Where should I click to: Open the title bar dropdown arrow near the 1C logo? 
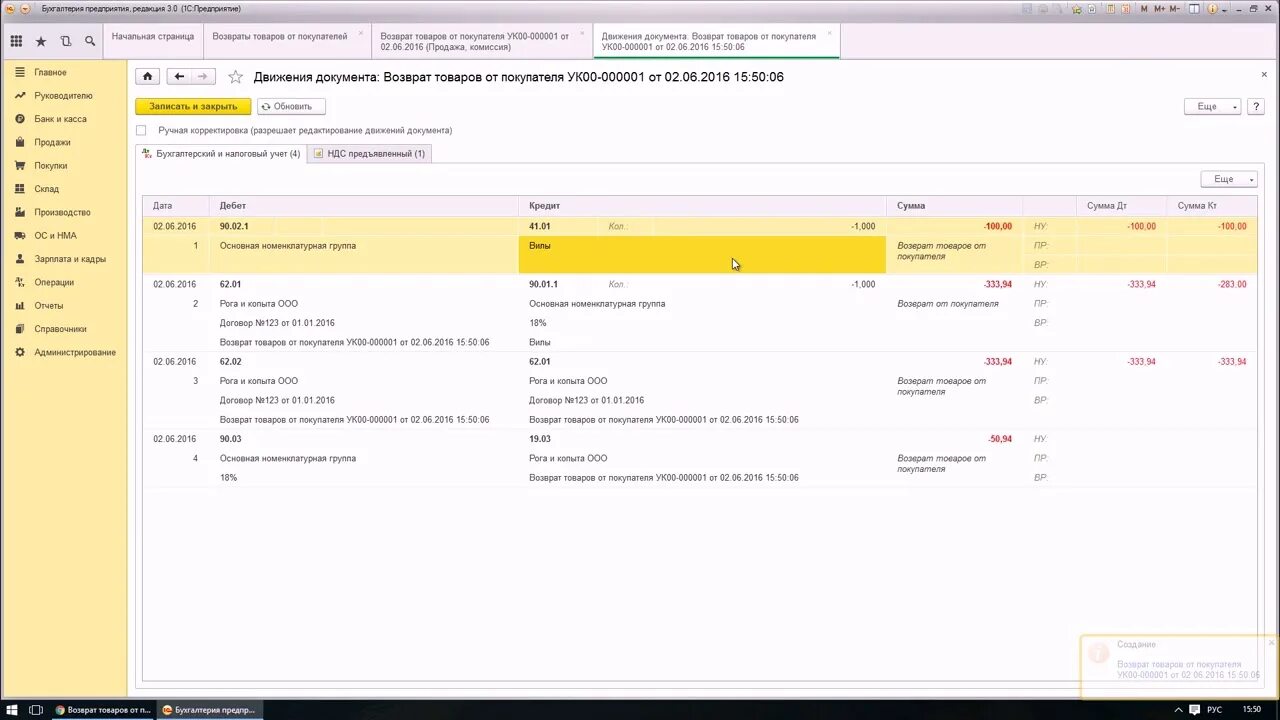pos(25,9)
